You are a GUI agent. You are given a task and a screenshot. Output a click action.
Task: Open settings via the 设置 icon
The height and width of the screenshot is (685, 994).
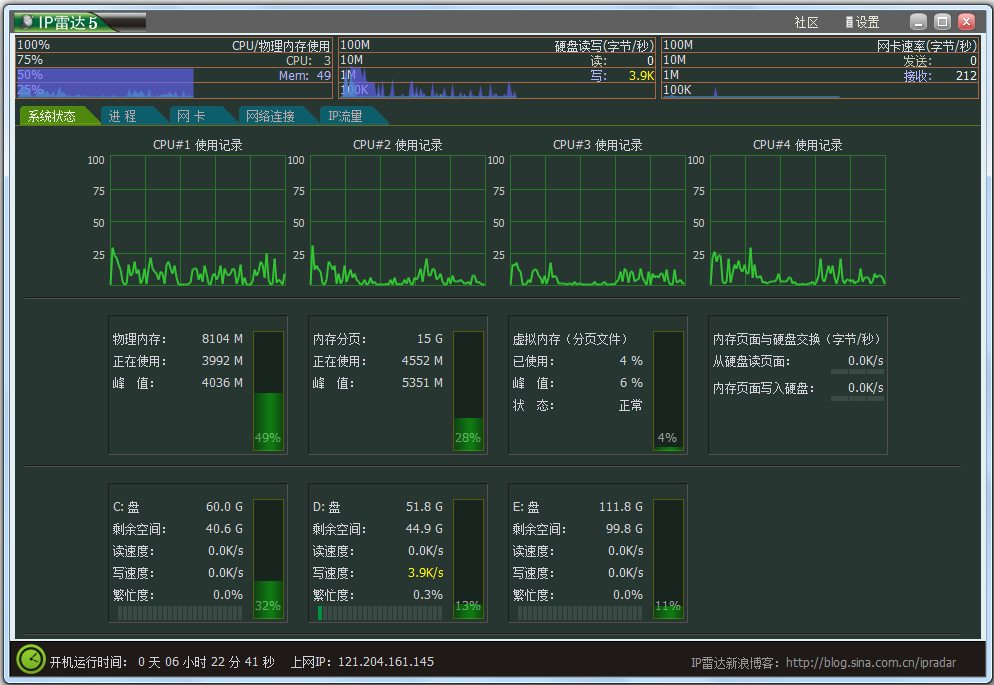point(862,21)
